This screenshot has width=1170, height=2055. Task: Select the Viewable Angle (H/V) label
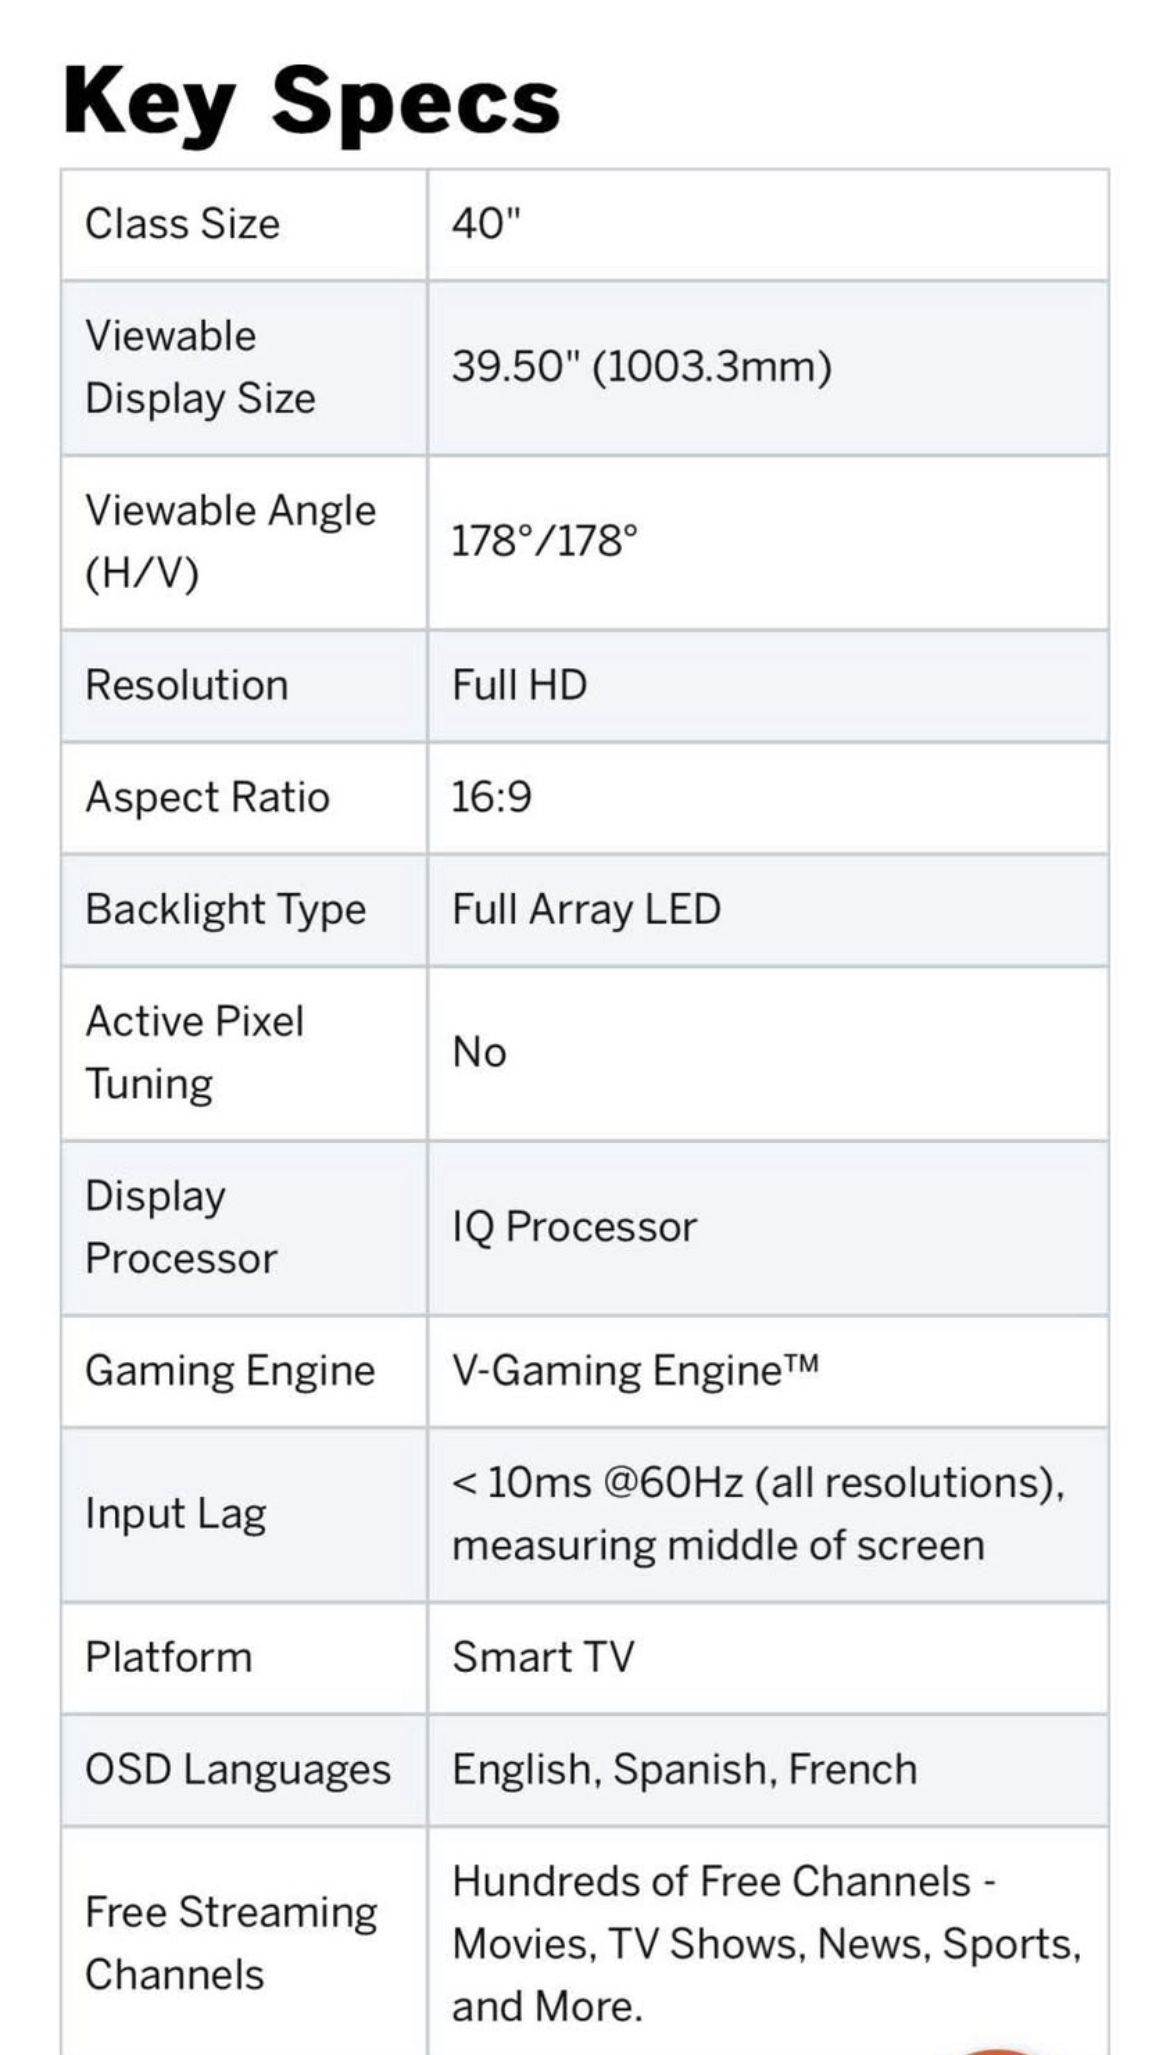click(231, 541)
